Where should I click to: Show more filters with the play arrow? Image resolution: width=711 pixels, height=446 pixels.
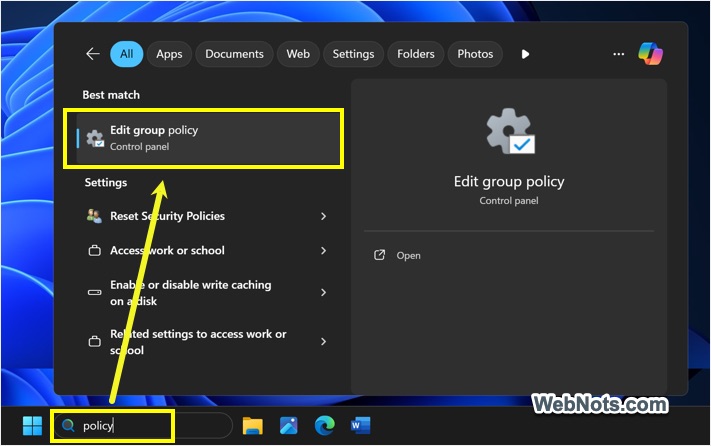tap(525, 54)
